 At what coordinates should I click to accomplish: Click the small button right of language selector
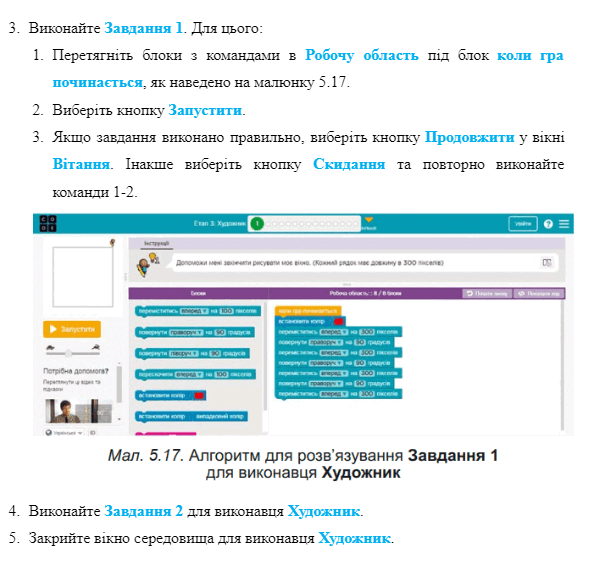click(x=92, y=433)
